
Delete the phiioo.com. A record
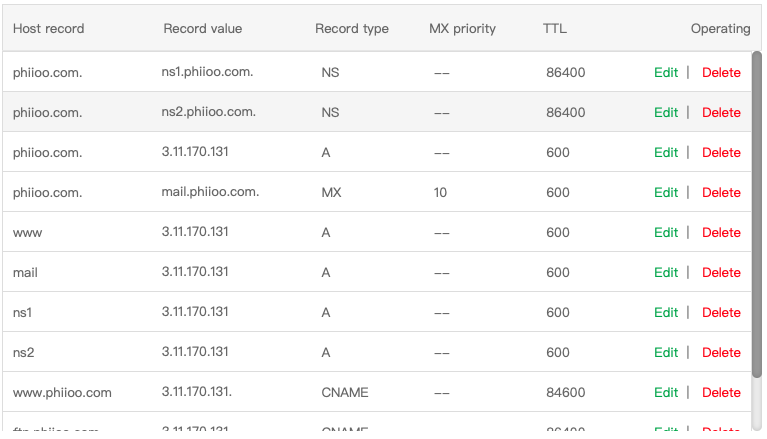pyautogui.click(x=721, y=152)
